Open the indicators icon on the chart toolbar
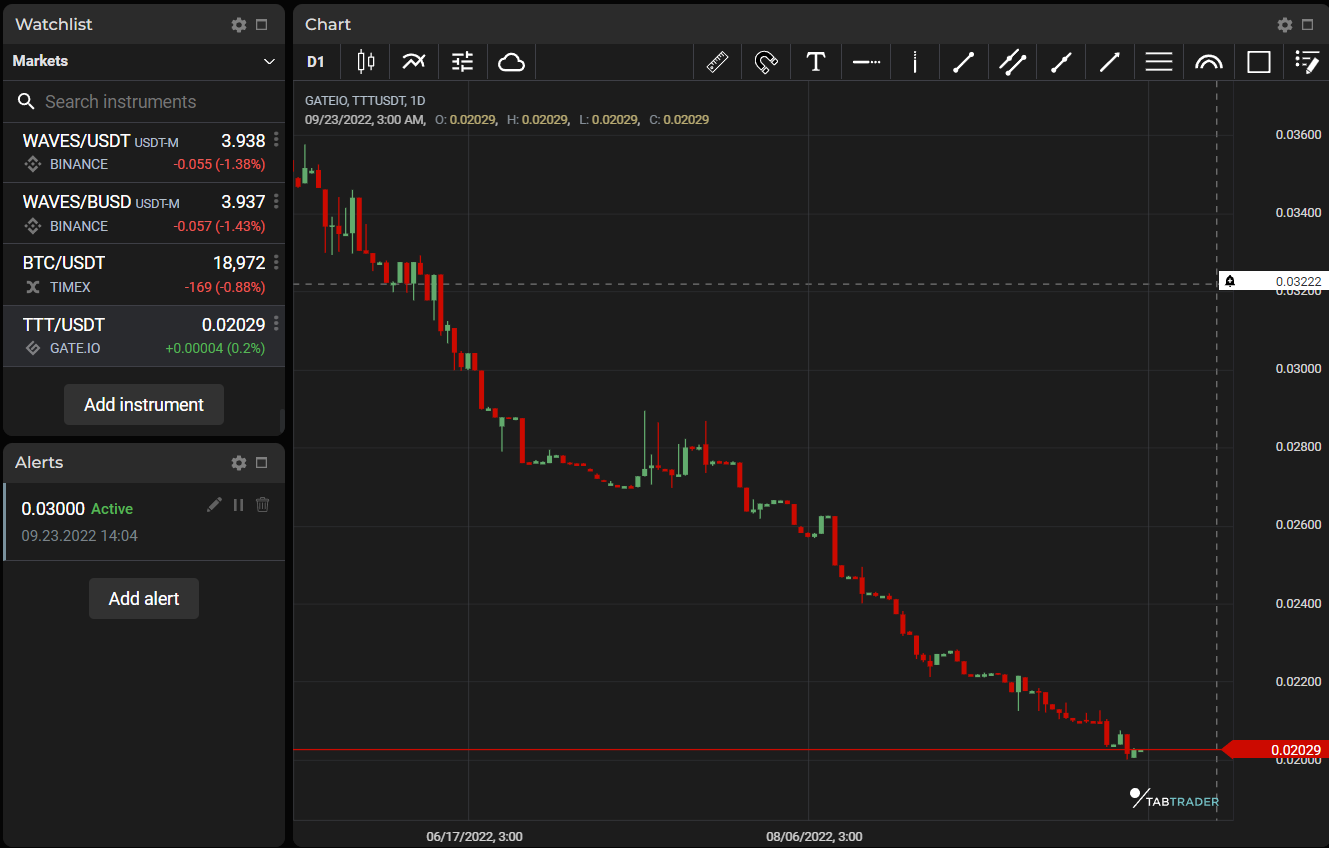Viewport: 1329px width, 848px height. point(413,61)
